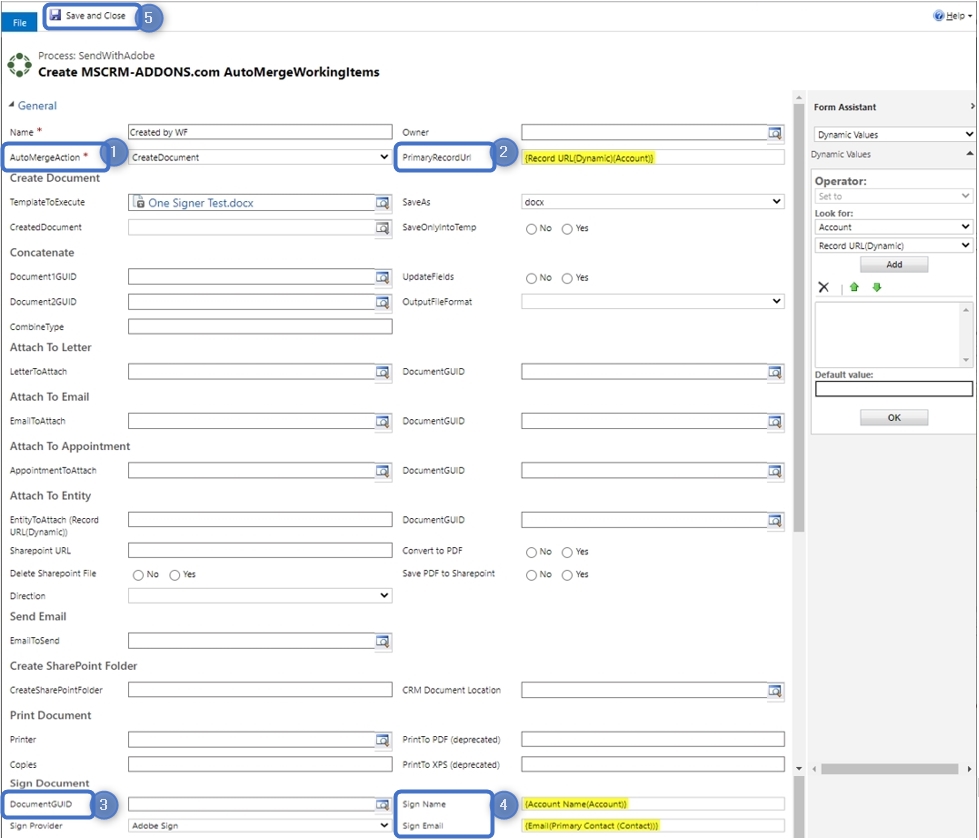Viewport: 979px width, 840px height.
Task: Open the CRM Document Location lookup icon
Action: 775,691
